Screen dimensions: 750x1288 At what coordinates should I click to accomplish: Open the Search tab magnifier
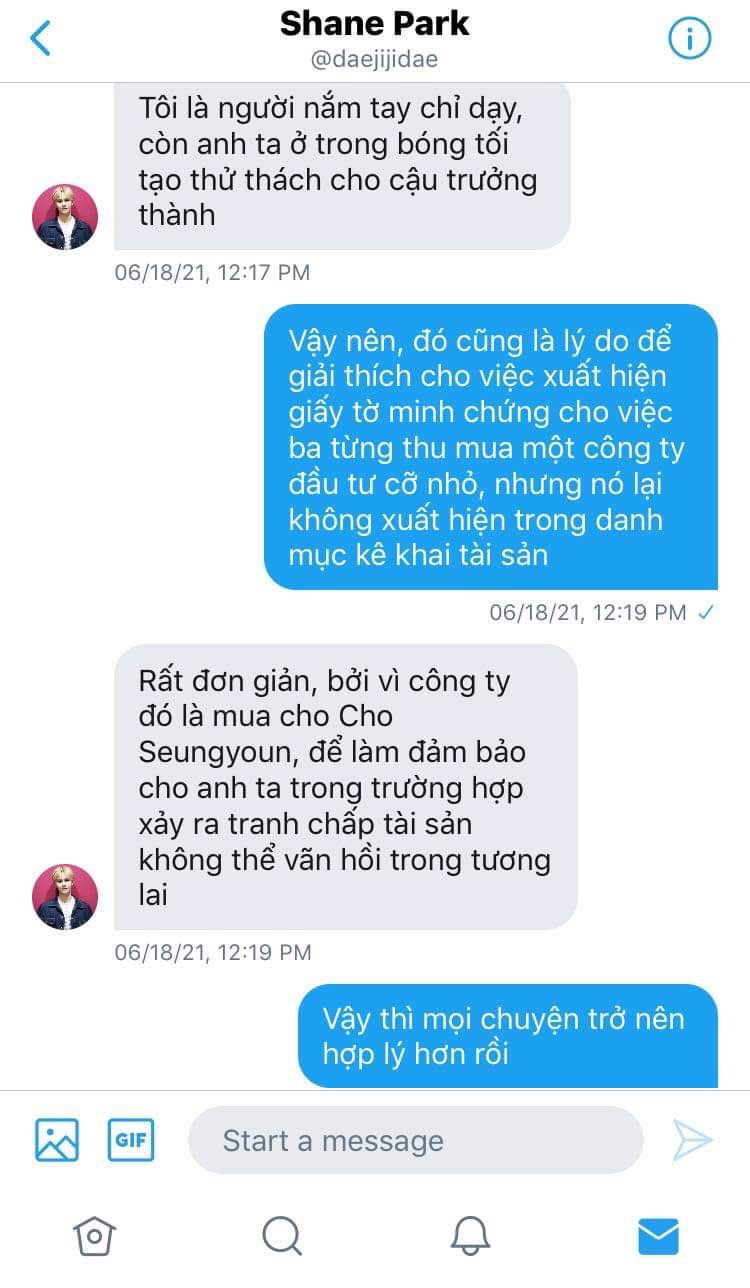pyautogui.click(x=282, y=1236)
